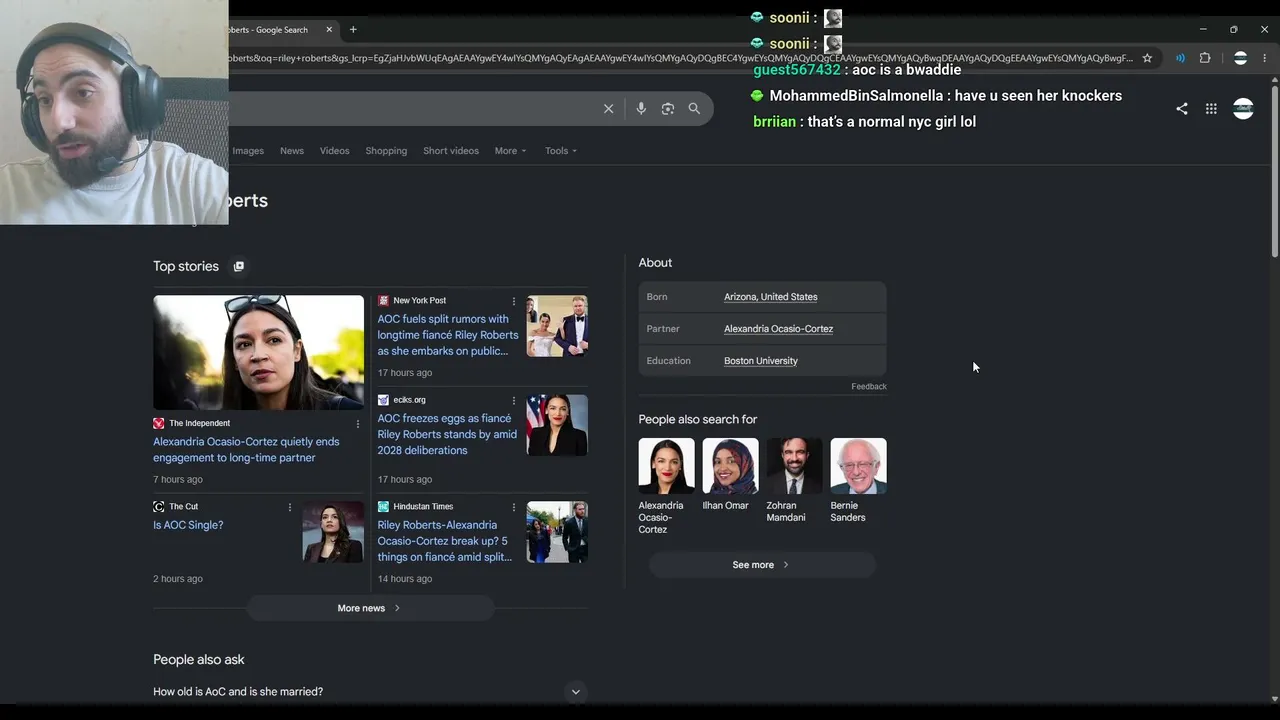
Task: Click the New York Post source icon
Action: tap(383, 300)
